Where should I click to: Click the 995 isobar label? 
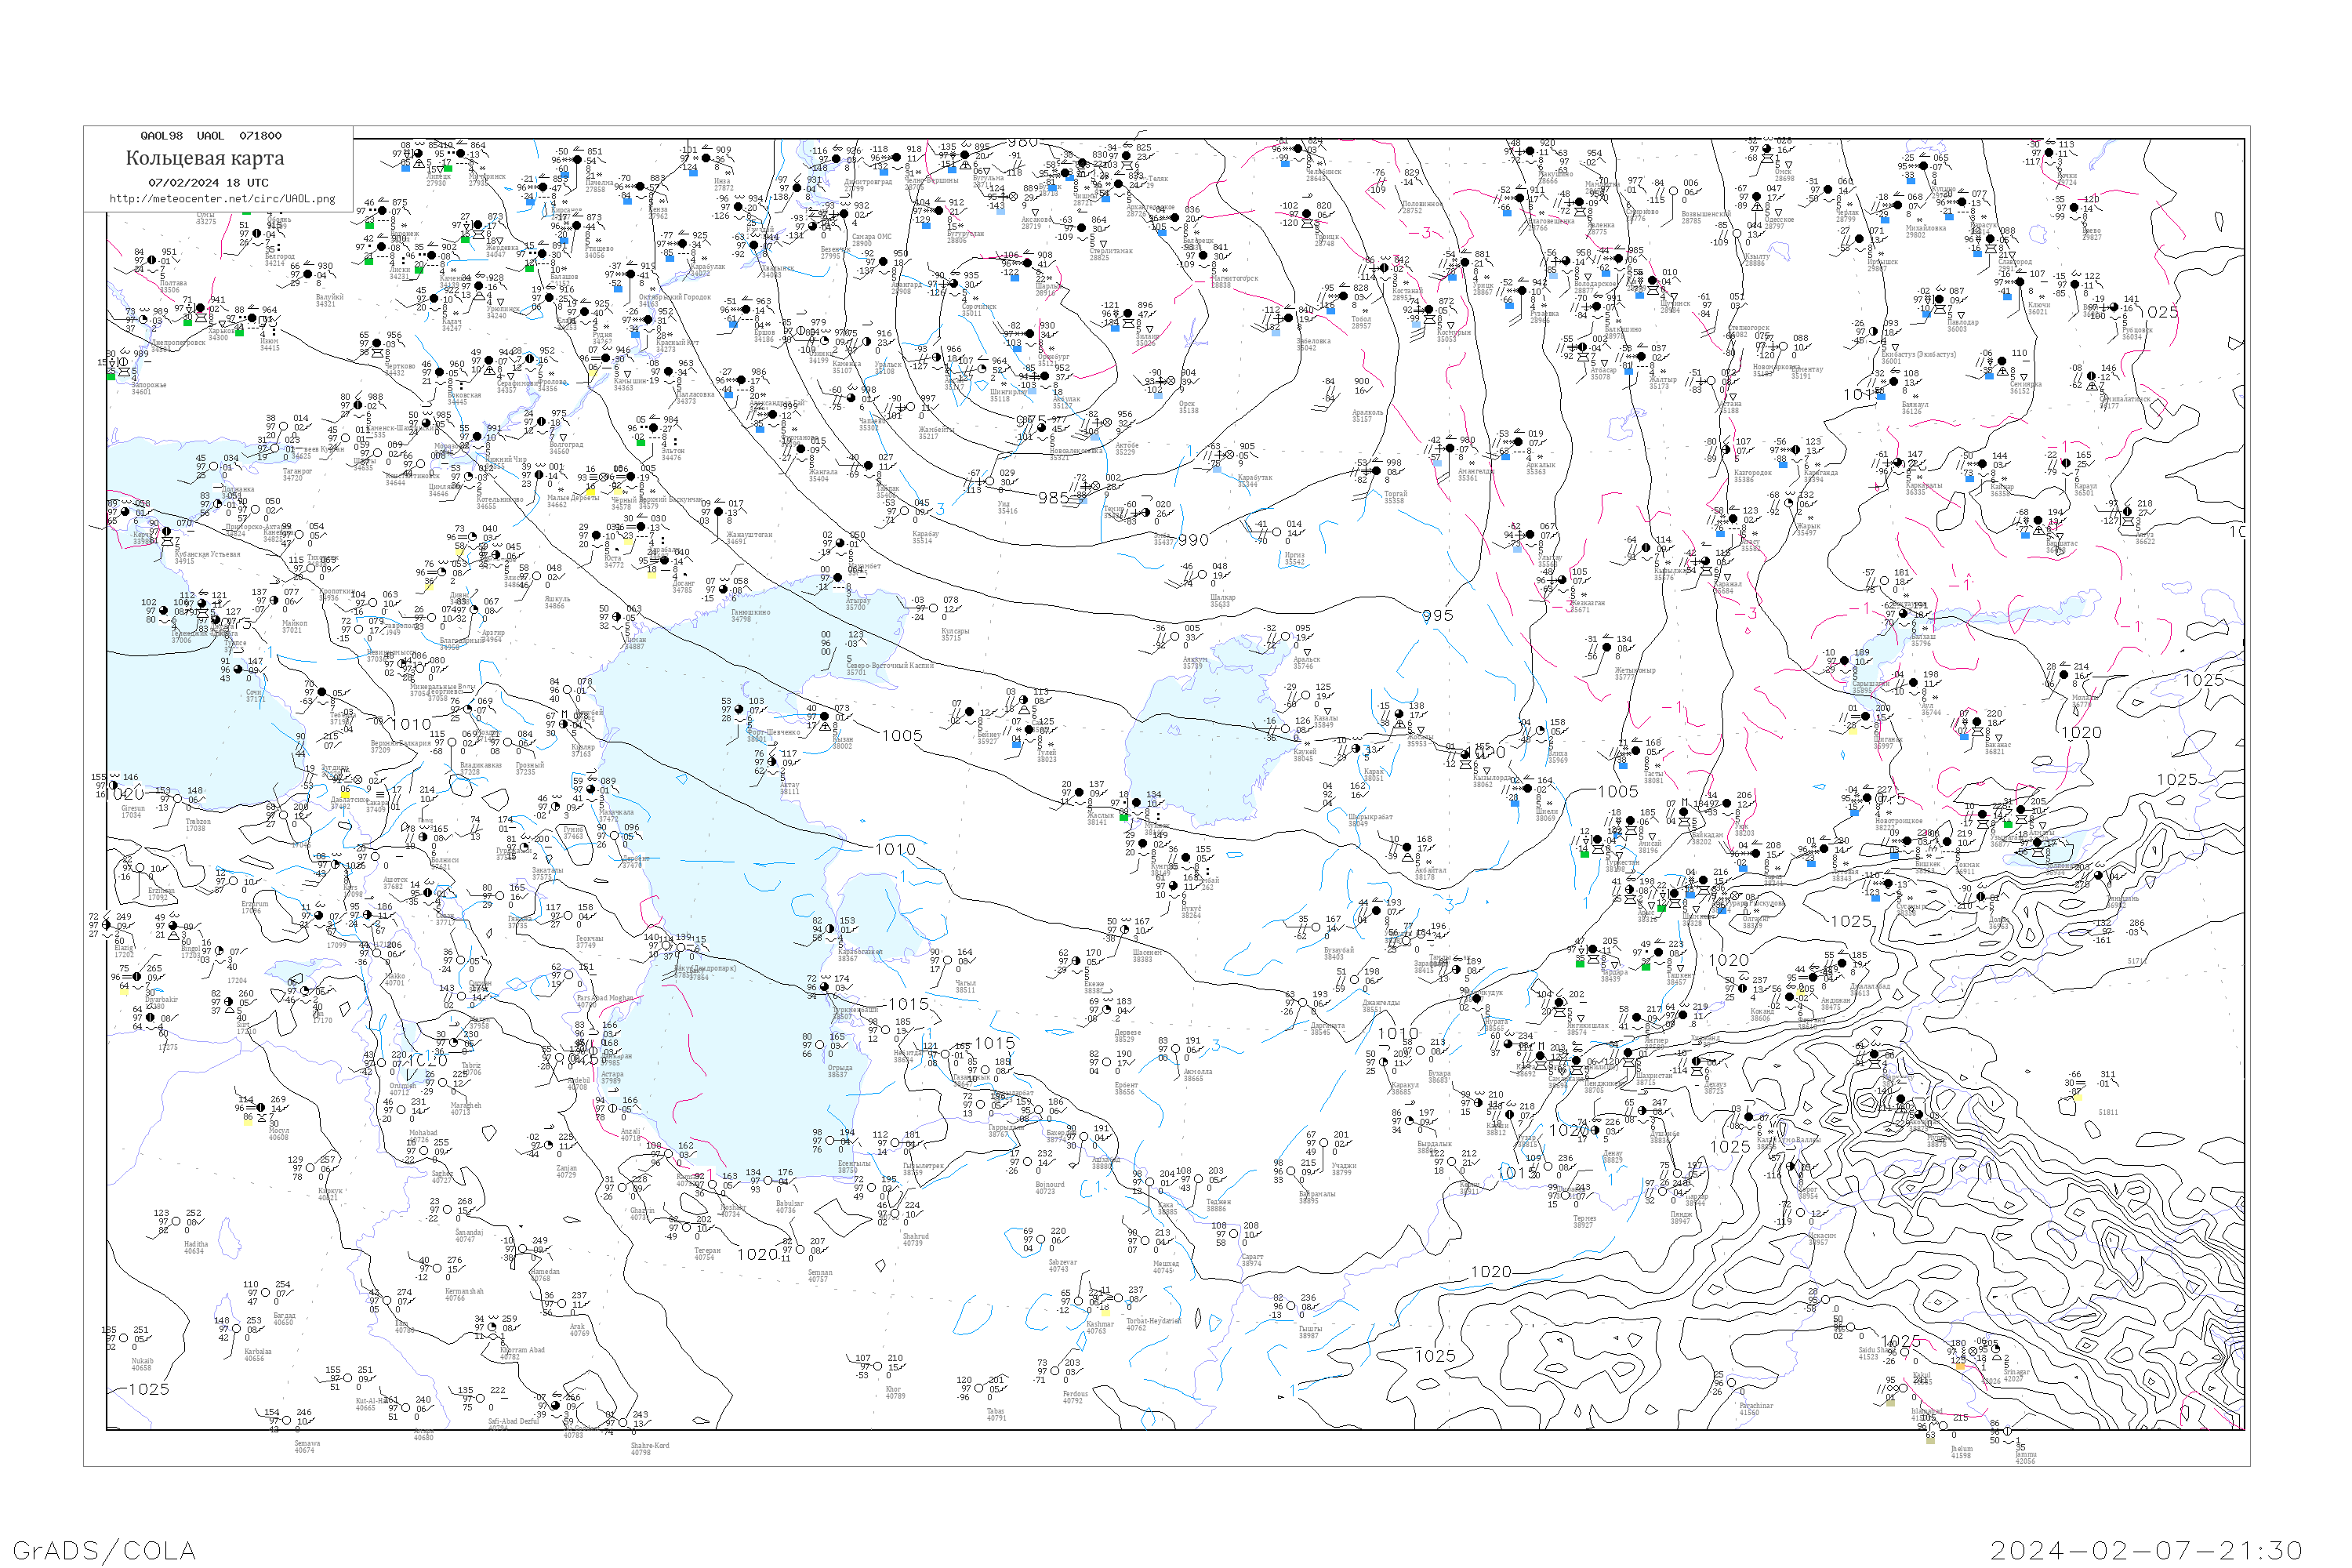1438,616
